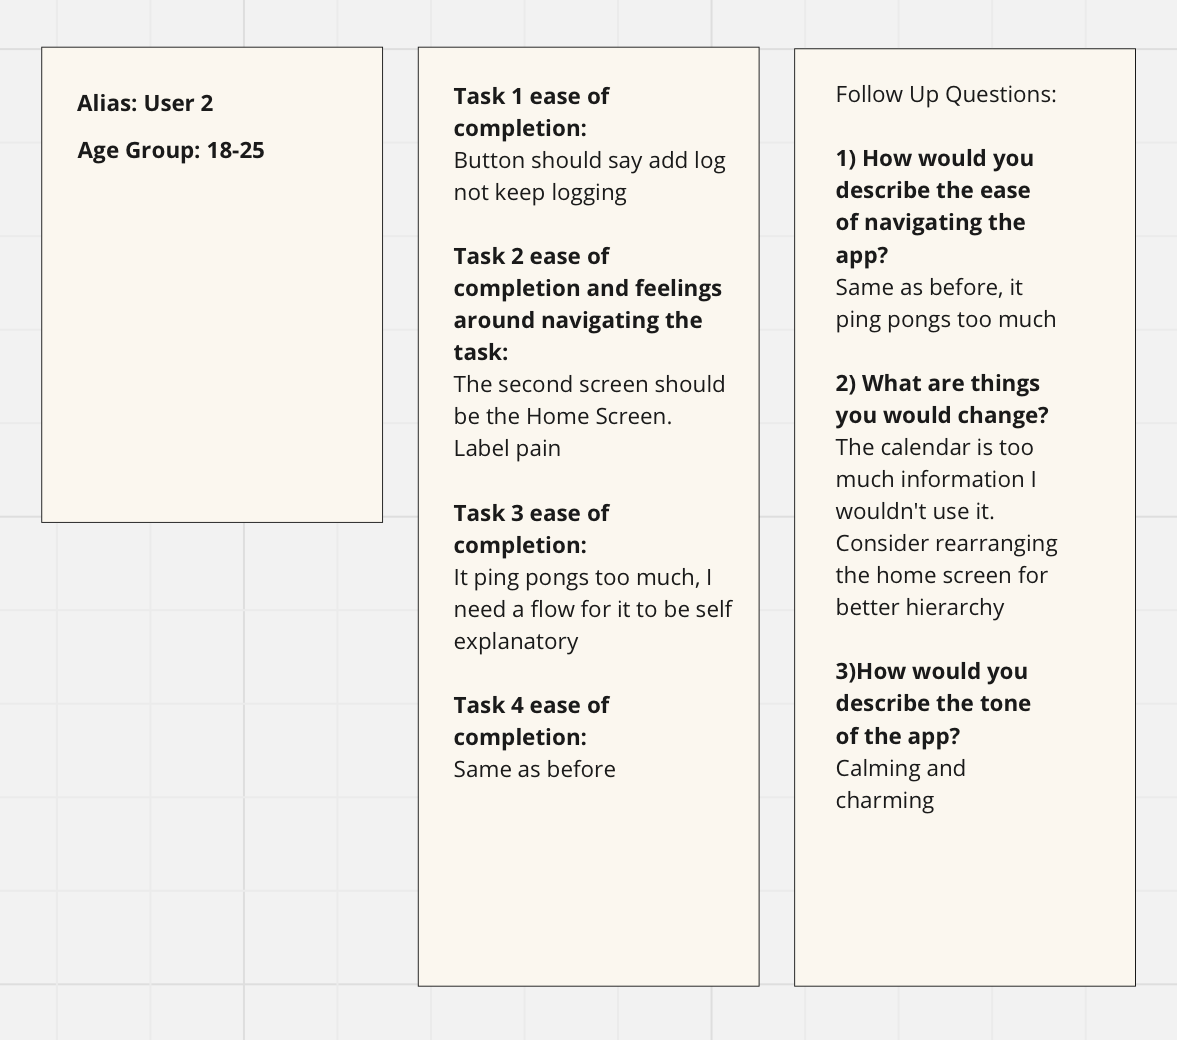Select the Task 2 ease of completion heading

point(587,303)
